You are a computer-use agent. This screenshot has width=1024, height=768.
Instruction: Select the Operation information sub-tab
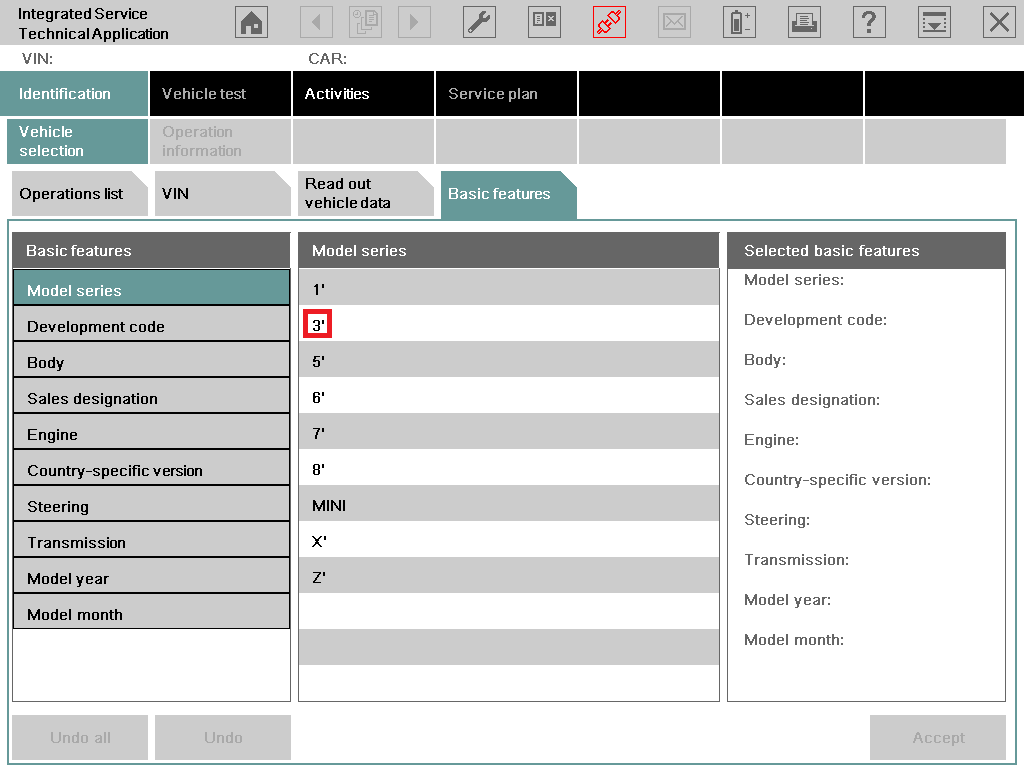(220, 141)
